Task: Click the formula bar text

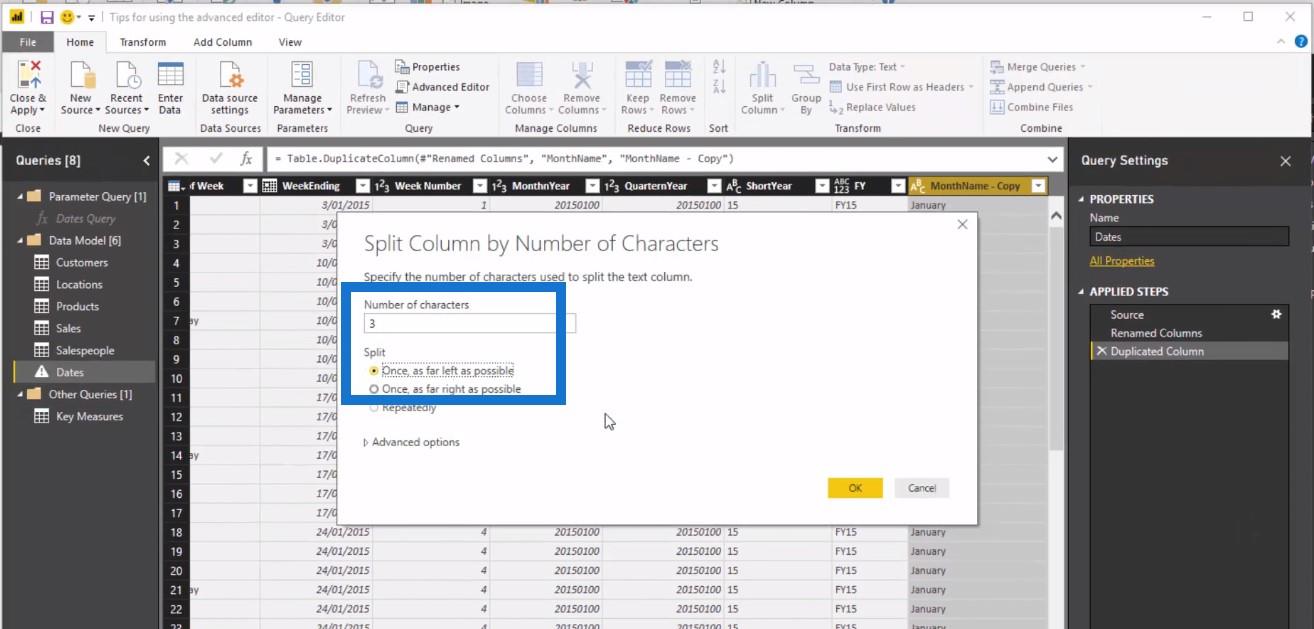Action: [x=504, y=159]
